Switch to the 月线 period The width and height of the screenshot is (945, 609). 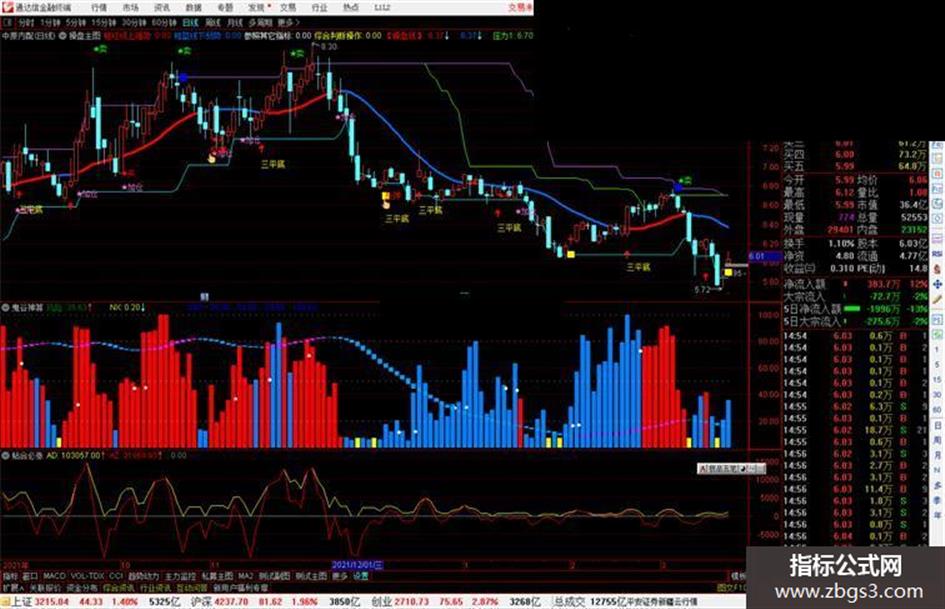point(234,23)
